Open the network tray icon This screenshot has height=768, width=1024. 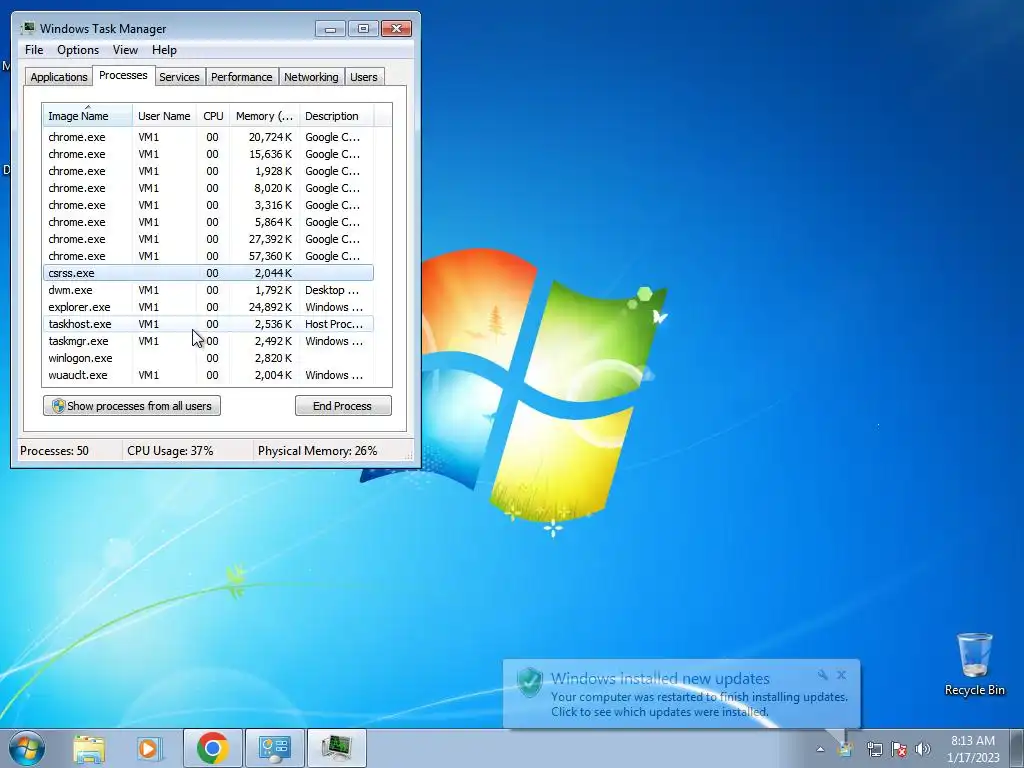[x=874, y=749]
